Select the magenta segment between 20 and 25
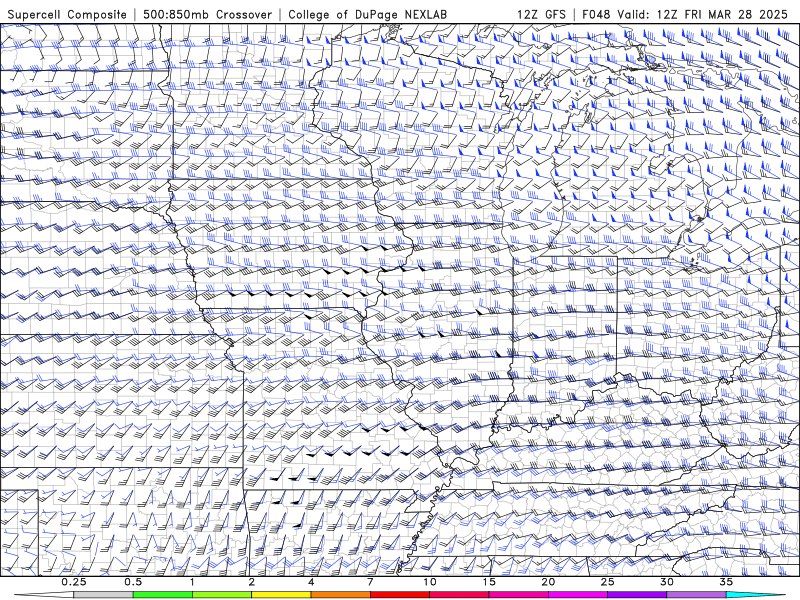This screenshot has width=800, height=600. 578,595
